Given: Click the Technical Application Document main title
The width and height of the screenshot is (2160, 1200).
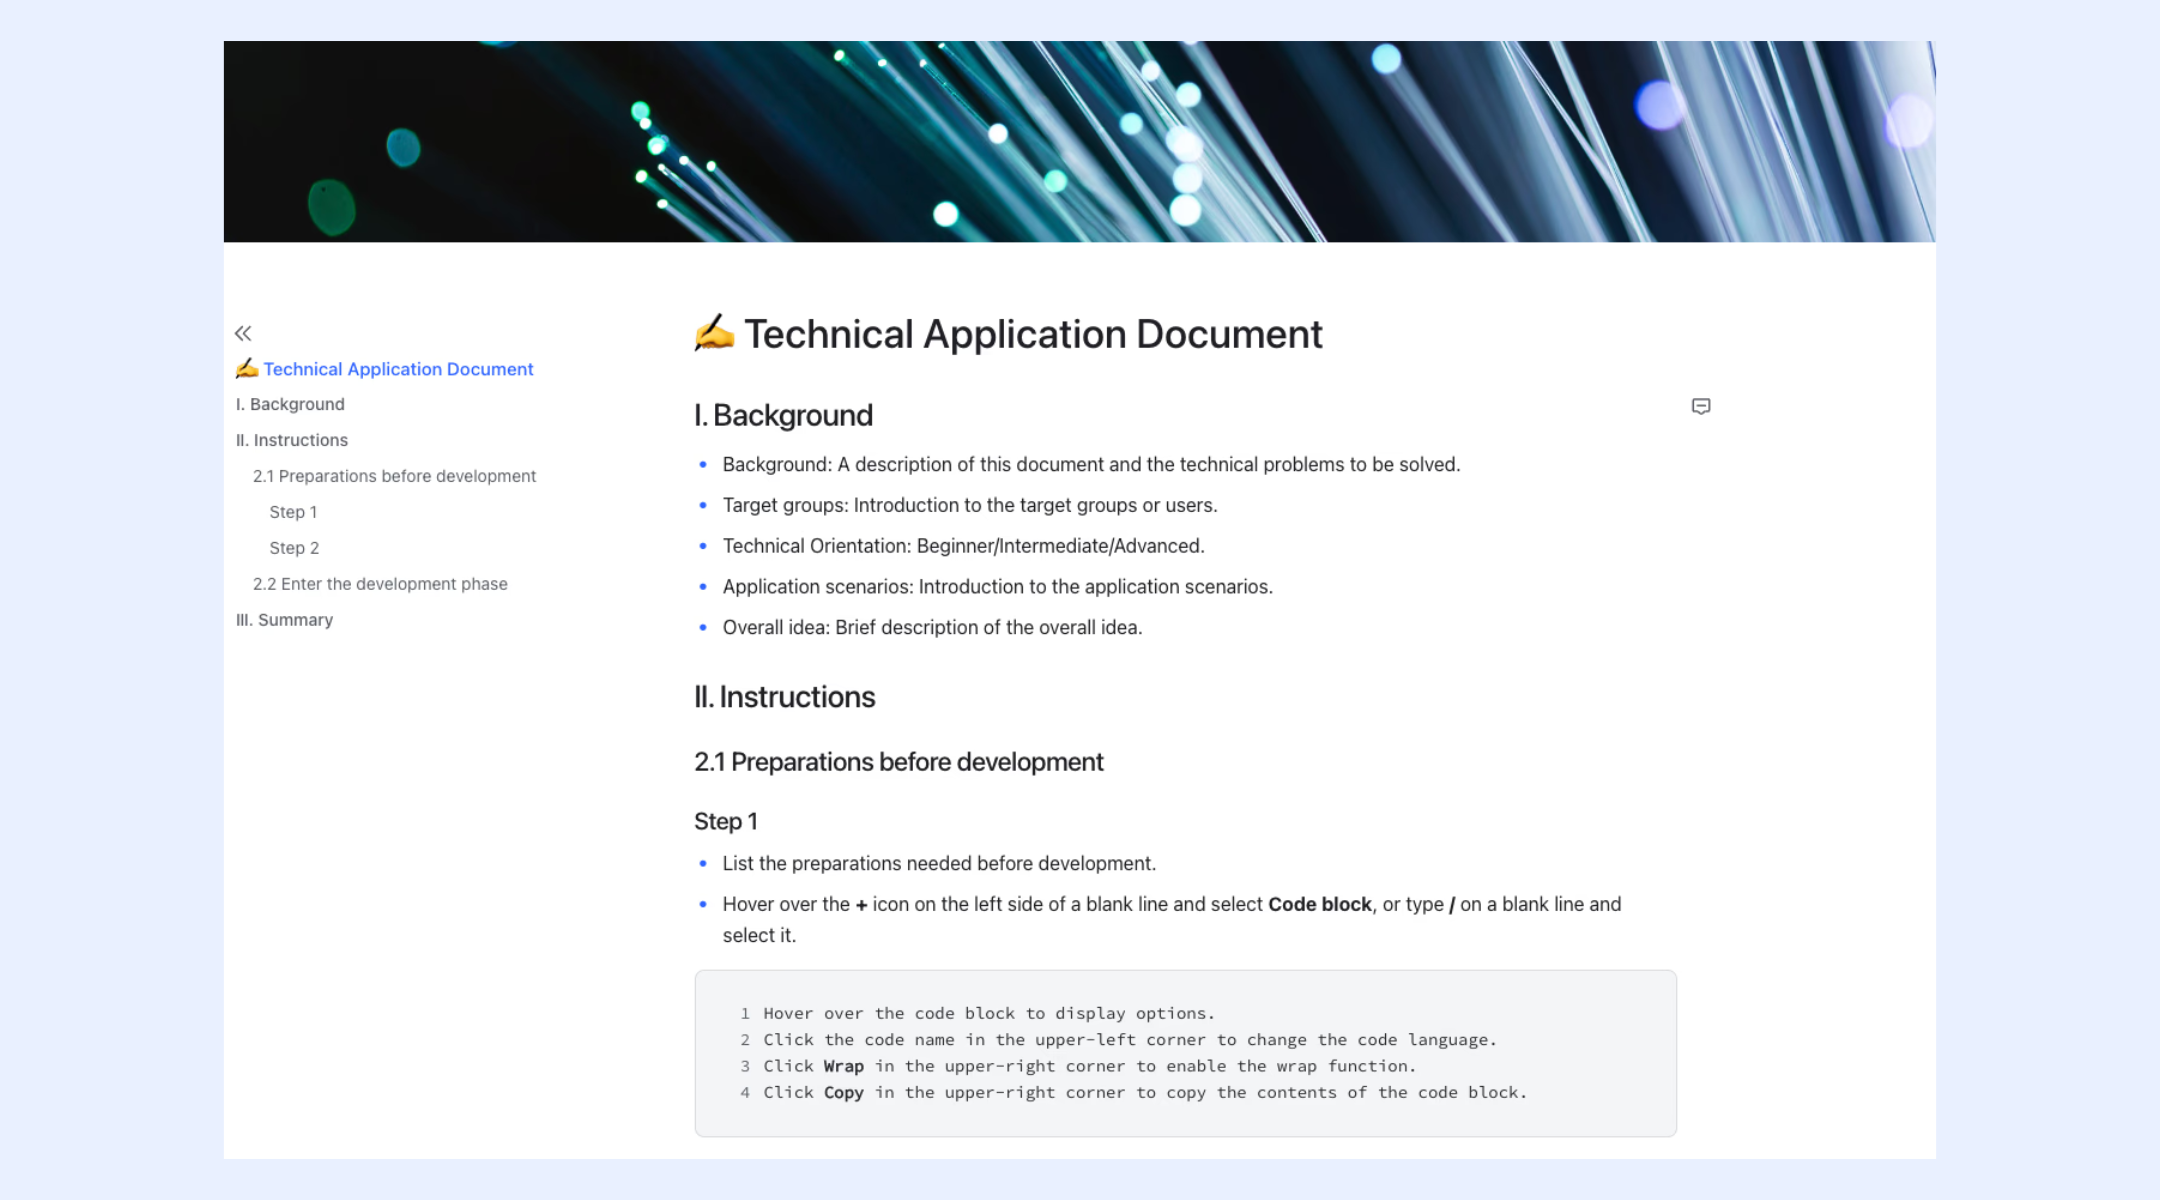Looking at the screenshot, I should (1033, 334).
